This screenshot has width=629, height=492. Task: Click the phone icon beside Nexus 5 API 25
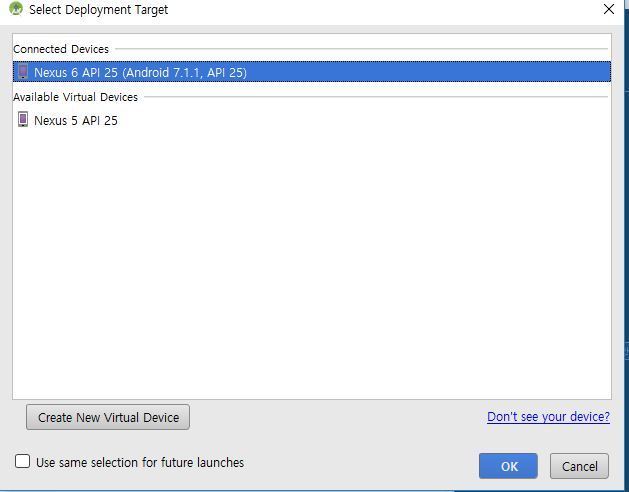23,120
